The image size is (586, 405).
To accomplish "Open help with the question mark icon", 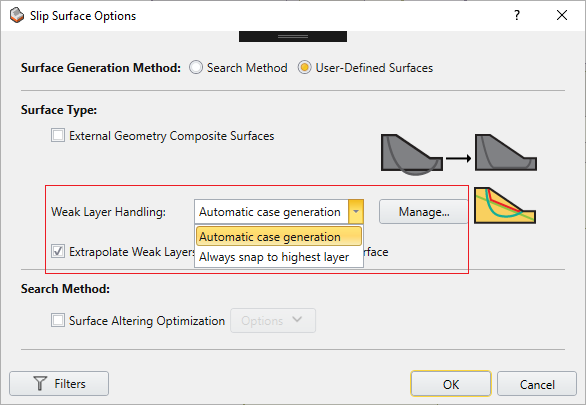I will click(516, 15).
